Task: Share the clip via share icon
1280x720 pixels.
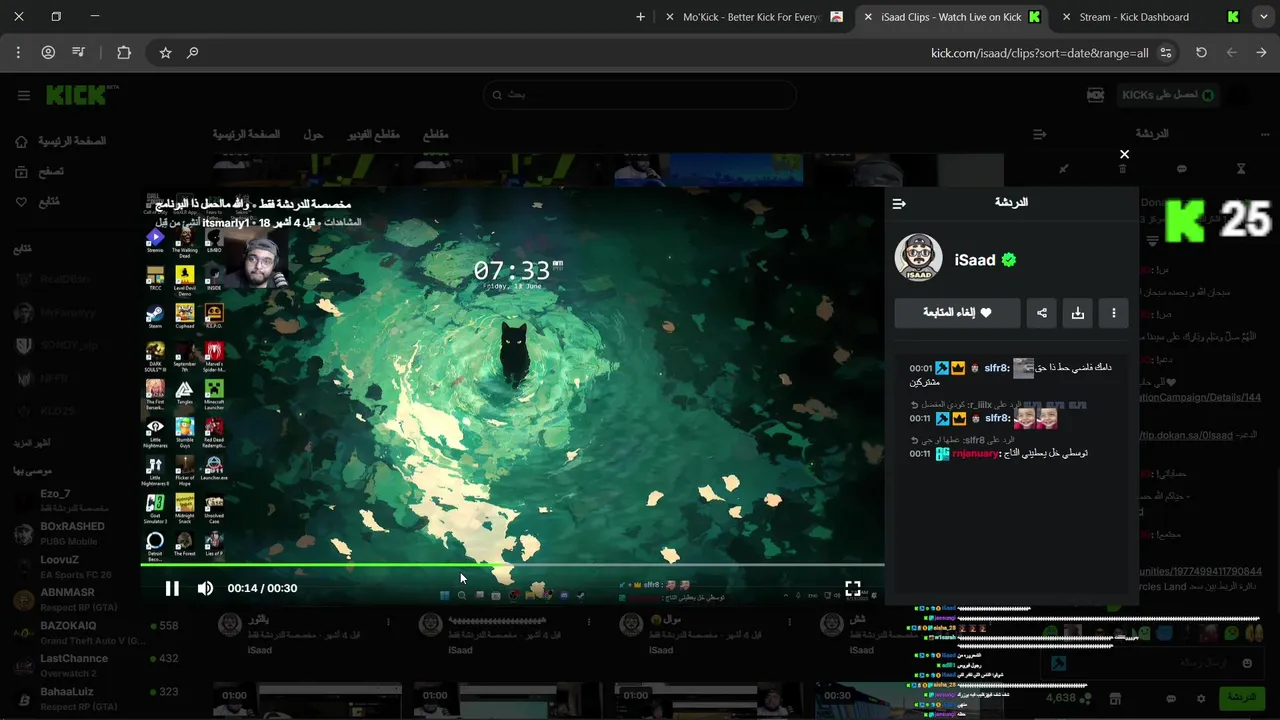Action: click(1042, 313)
